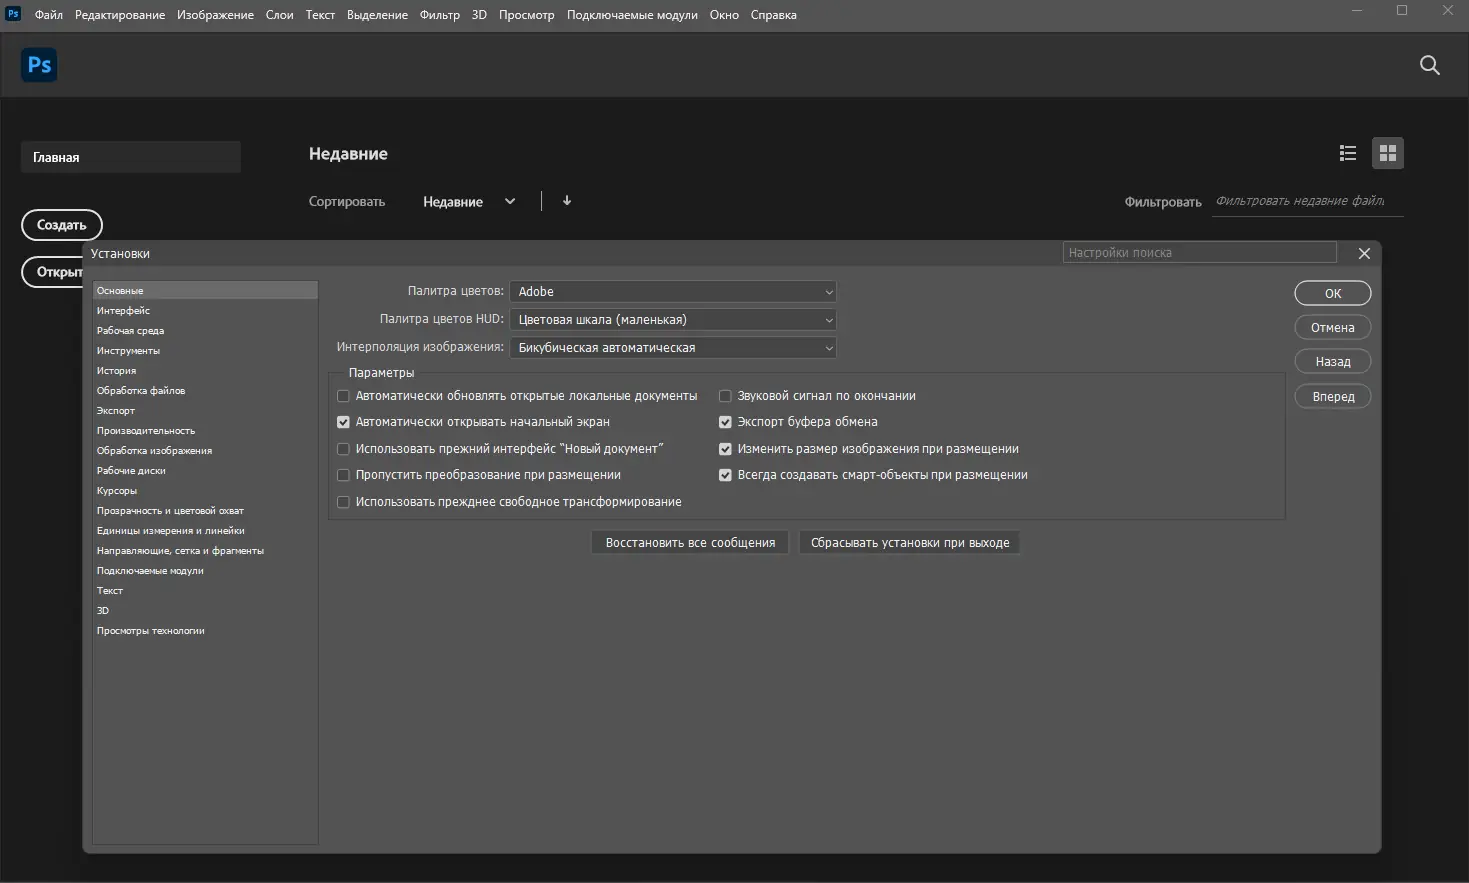Viewport: 1469px width, 883px height.
Task: Open the 3D menu in menu bar
Action: point(479,15)
